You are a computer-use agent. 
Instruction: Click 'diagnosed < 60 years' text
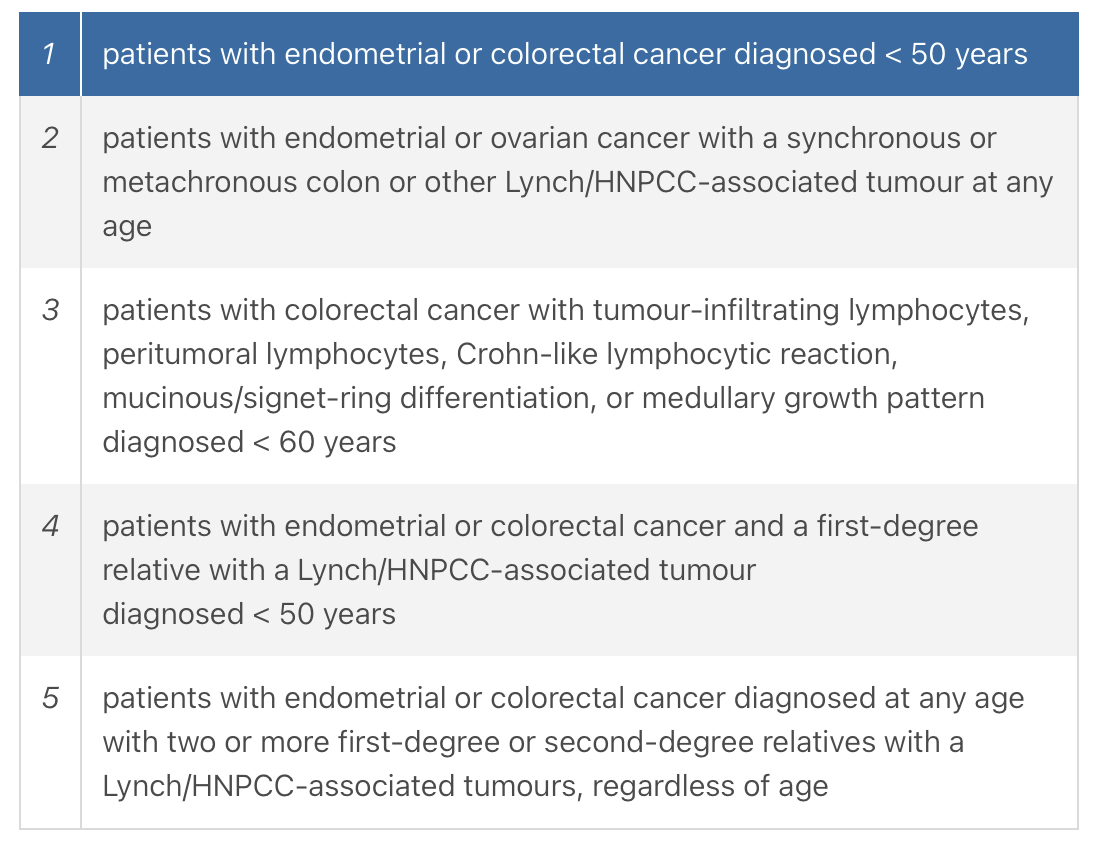point(249,442)
